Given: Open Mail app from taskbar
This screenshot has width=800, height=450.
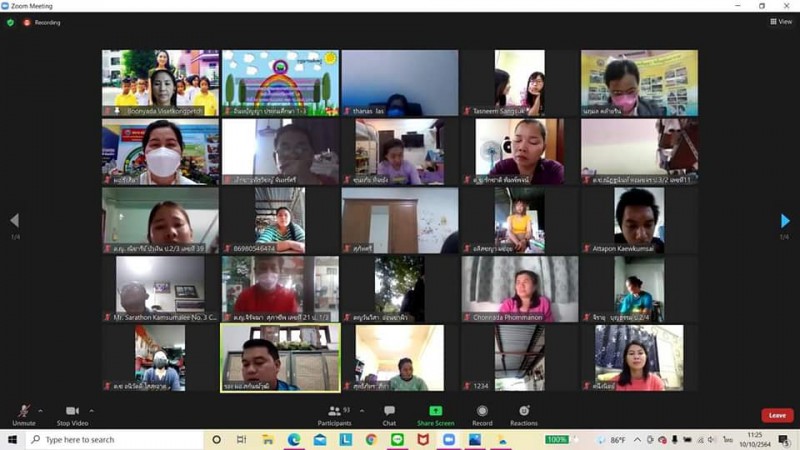Looking at the screenshot, I should point(320,439).
